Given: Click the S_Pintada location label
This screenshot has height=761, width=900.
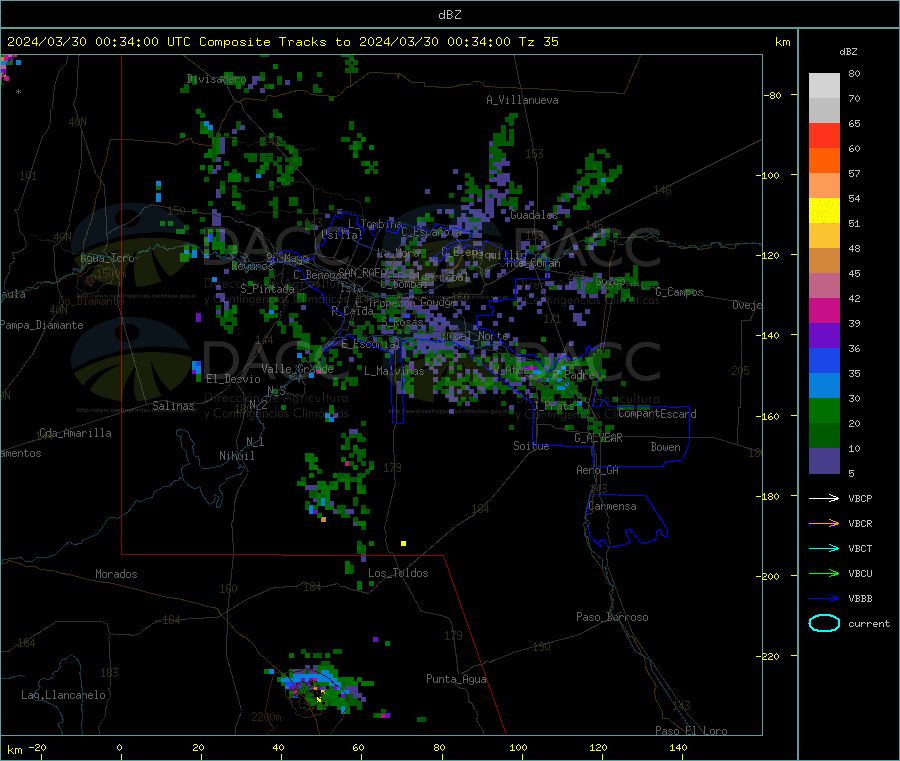Looking at the screenshot, I should (x=267, y=289).
